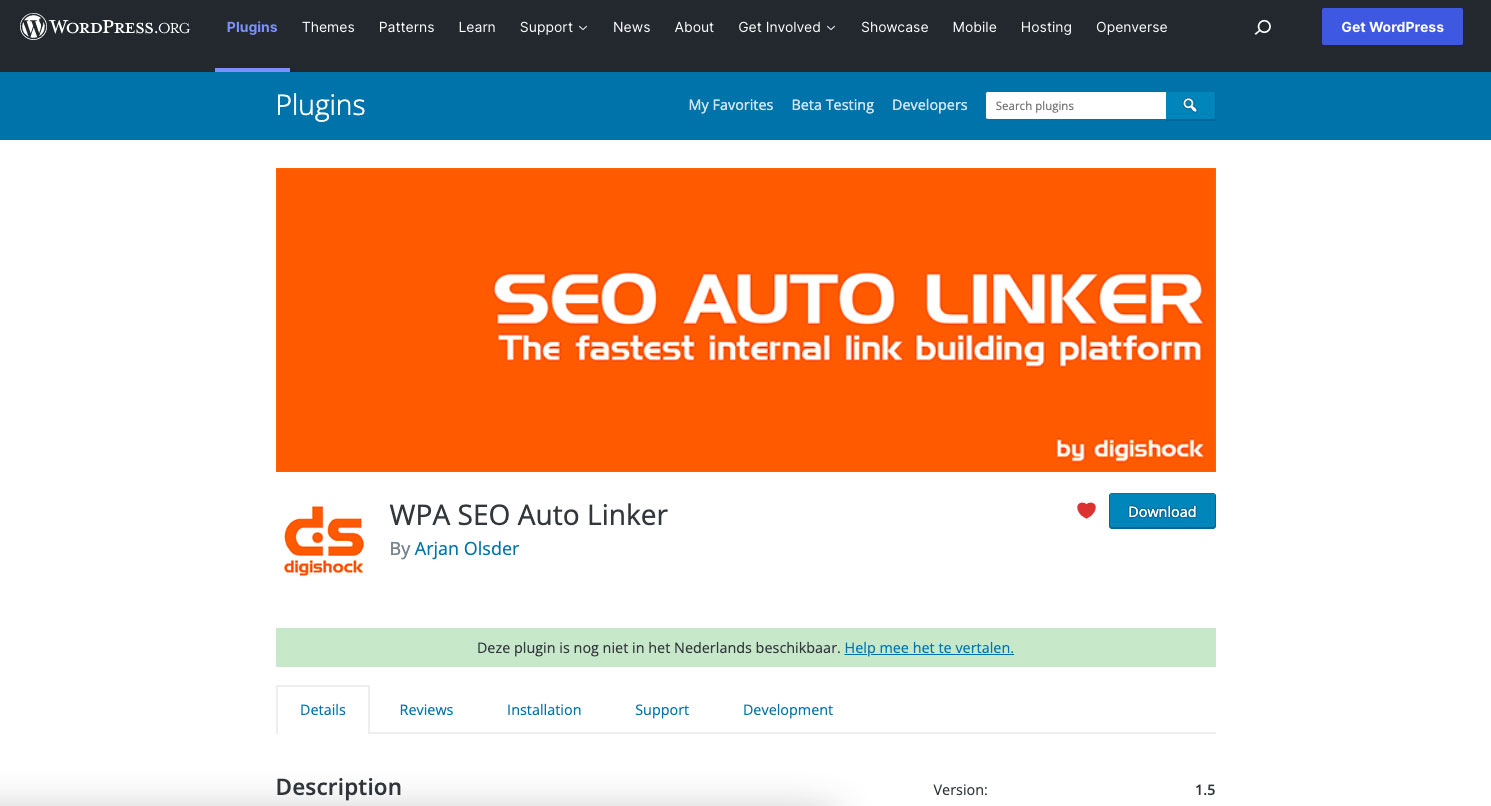This screenshot has width=1491, height=806.
Task: Open author Arjan Olsder profile
Action: coord(467,548)
